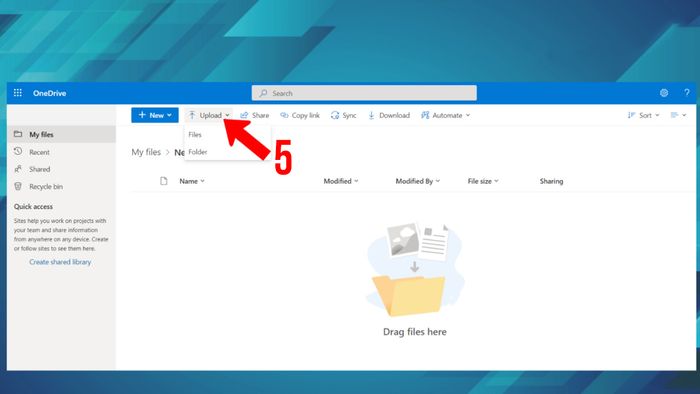Image resolution: width=700 pixels, height=394 pixels.
Task: Click the Automate flow icon
Action: click(425, 115)
